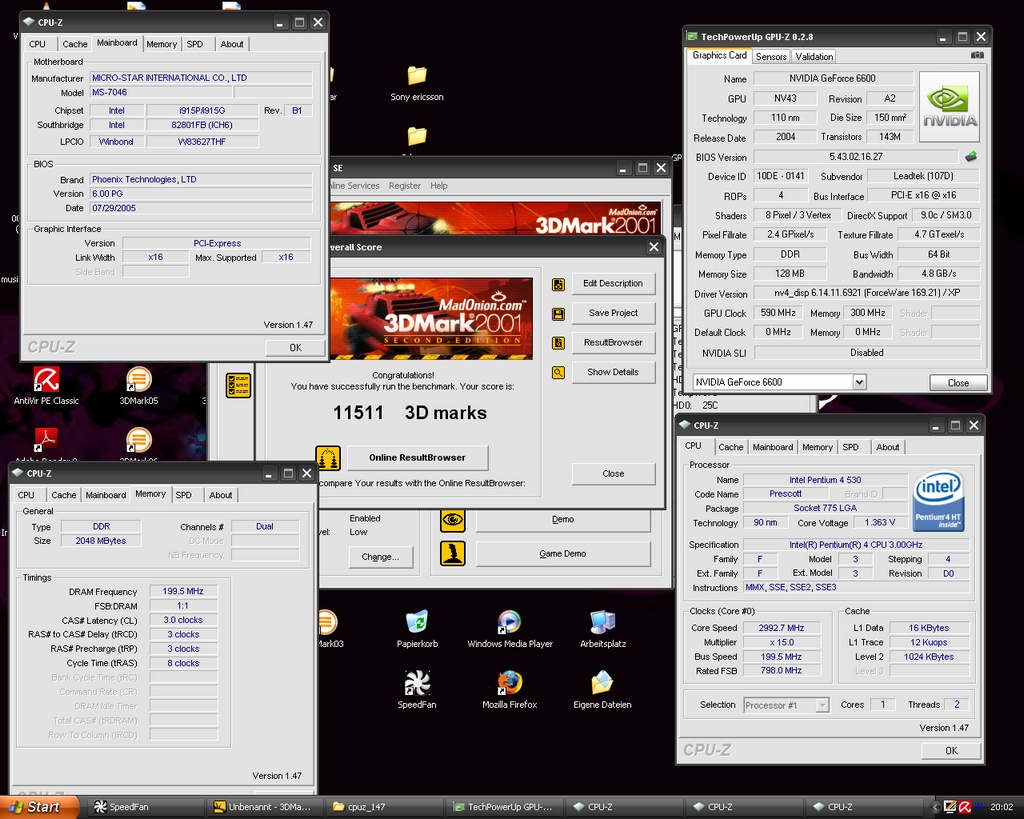Open the Cache tab in Memory CPU-Z window
Screen dimensions: 1024x819
64,495
